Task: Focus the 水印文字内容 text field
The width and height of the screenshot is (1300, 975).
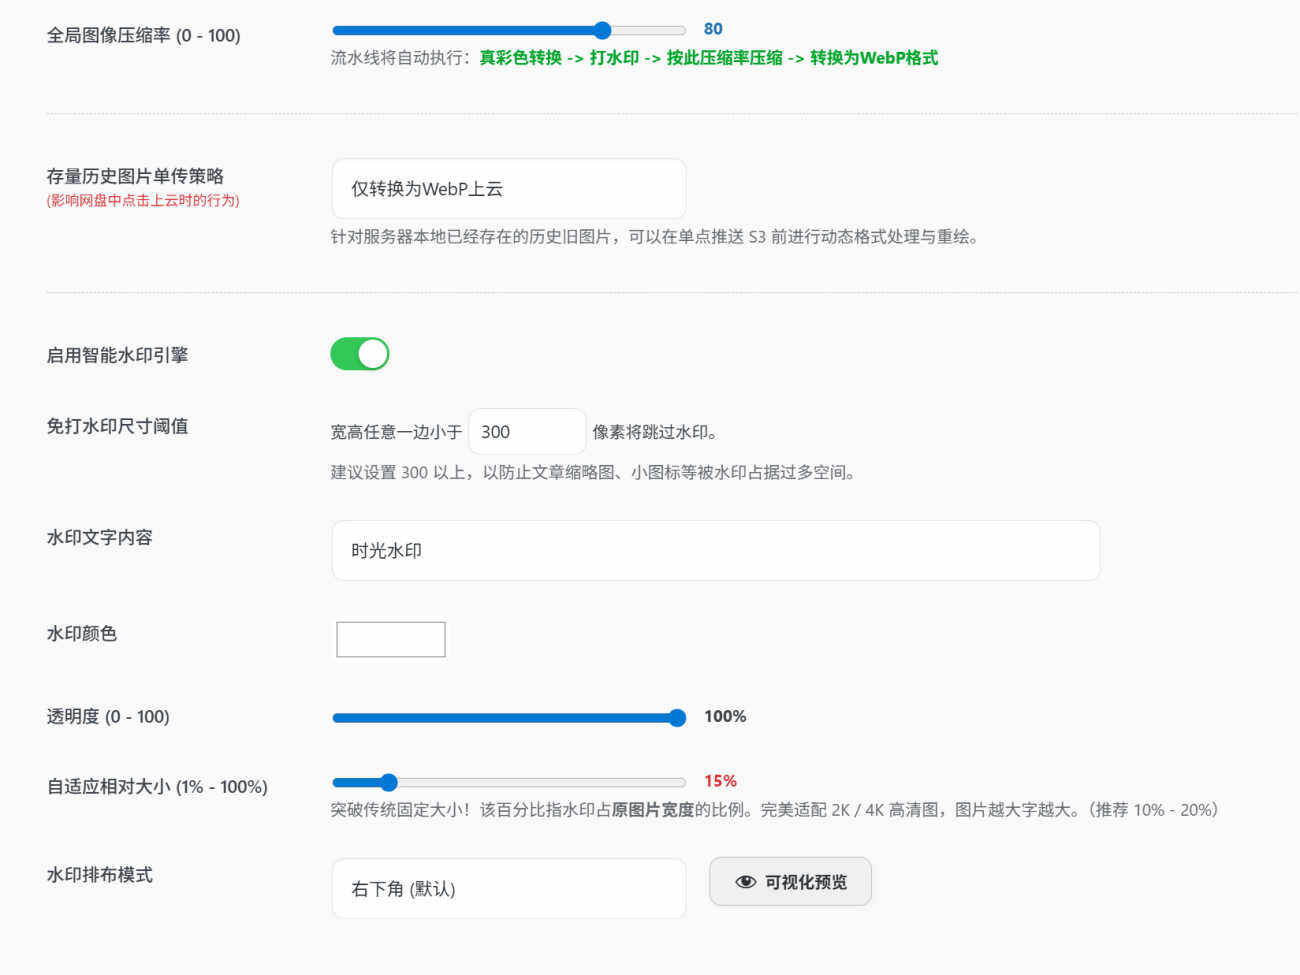Action: click(715, 551)
